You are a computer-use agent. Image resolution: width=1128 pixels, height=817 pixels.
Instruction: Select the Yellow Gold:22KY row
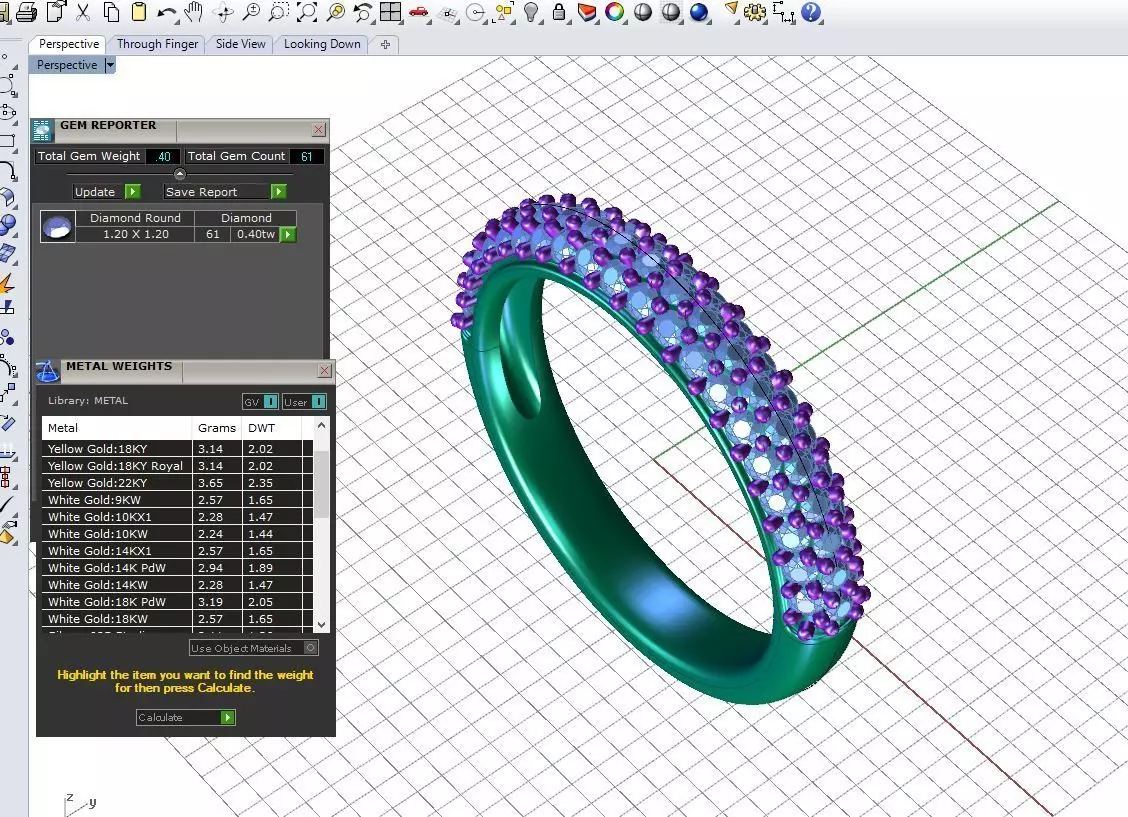tap(178, 483)
